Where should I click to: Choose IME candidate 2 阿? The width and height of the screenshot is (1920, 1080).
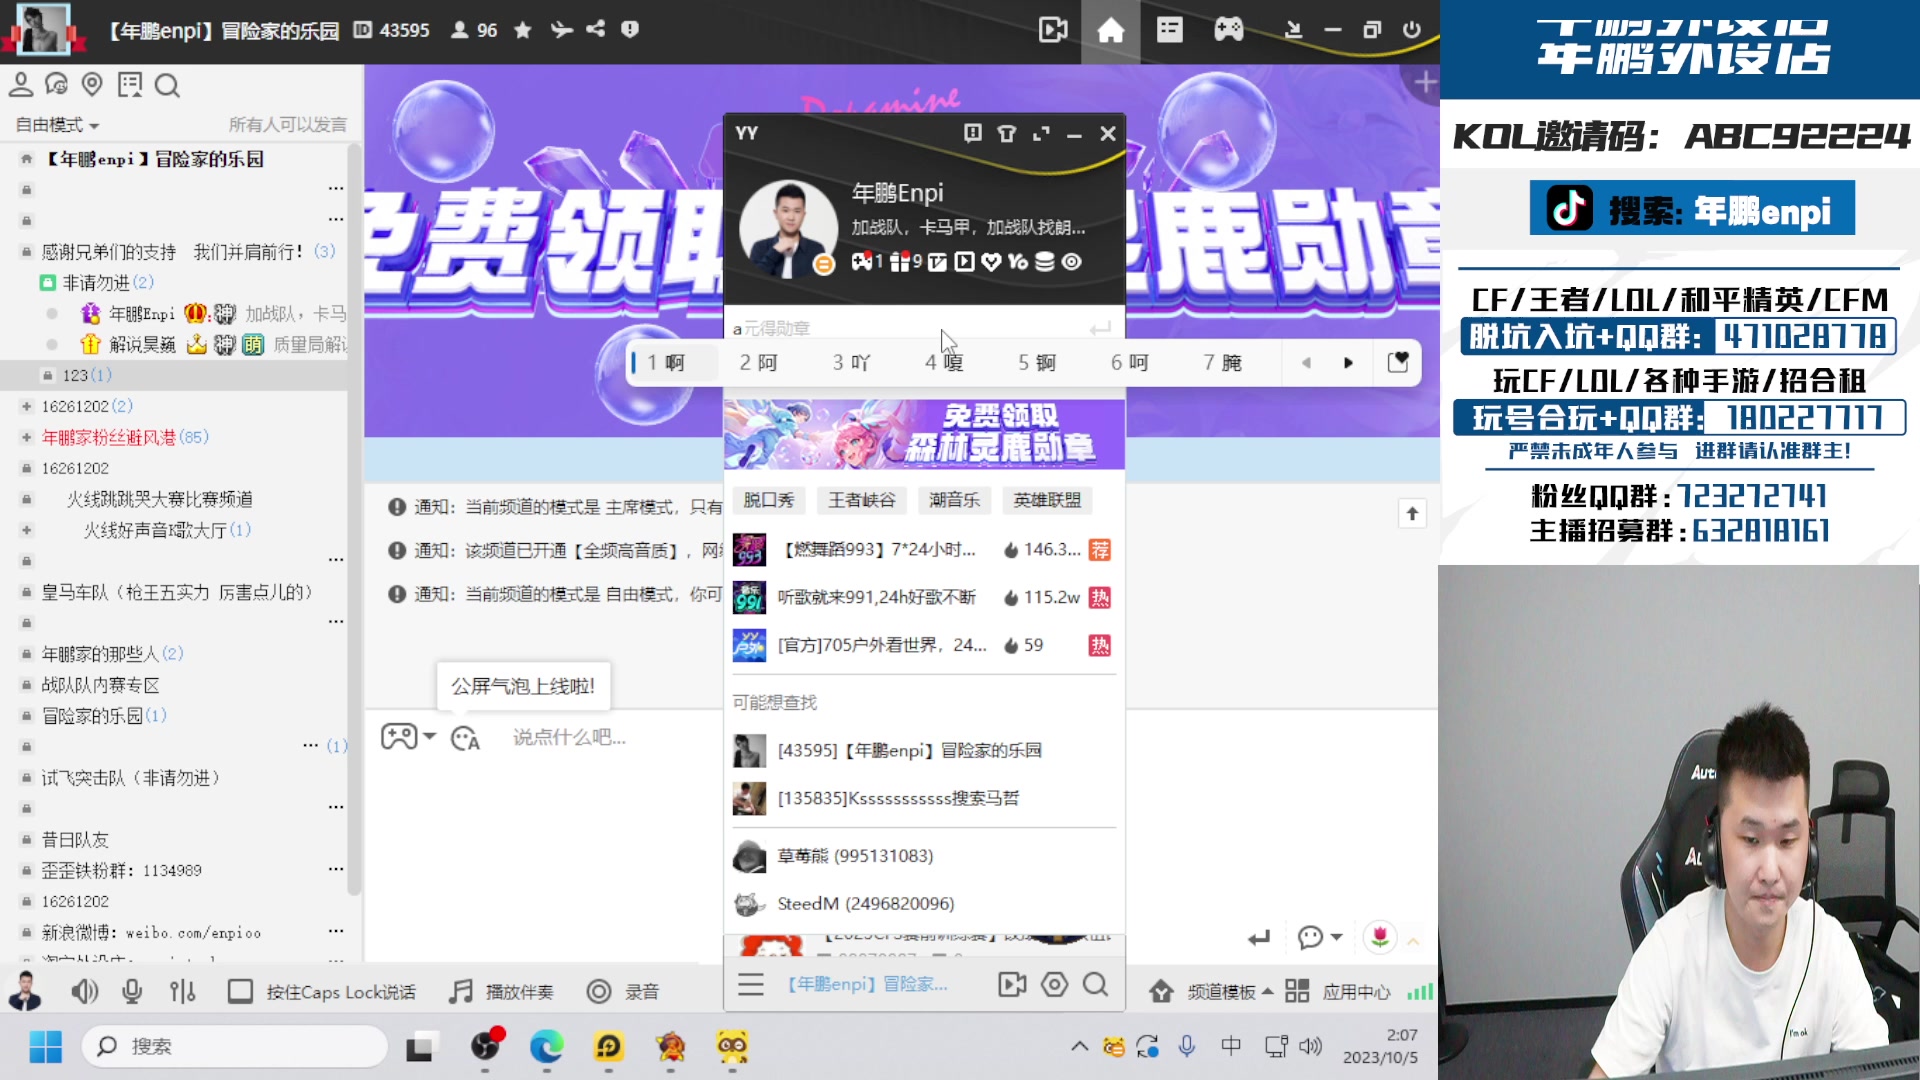click(758, 362)
